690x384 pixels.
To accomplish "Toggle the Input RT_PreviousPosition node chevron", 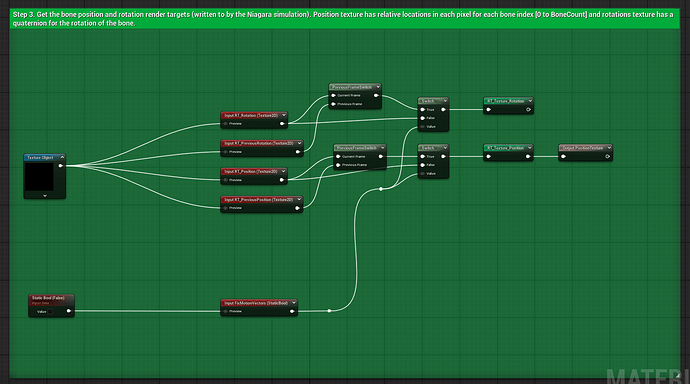I will [x=299, y=200].
